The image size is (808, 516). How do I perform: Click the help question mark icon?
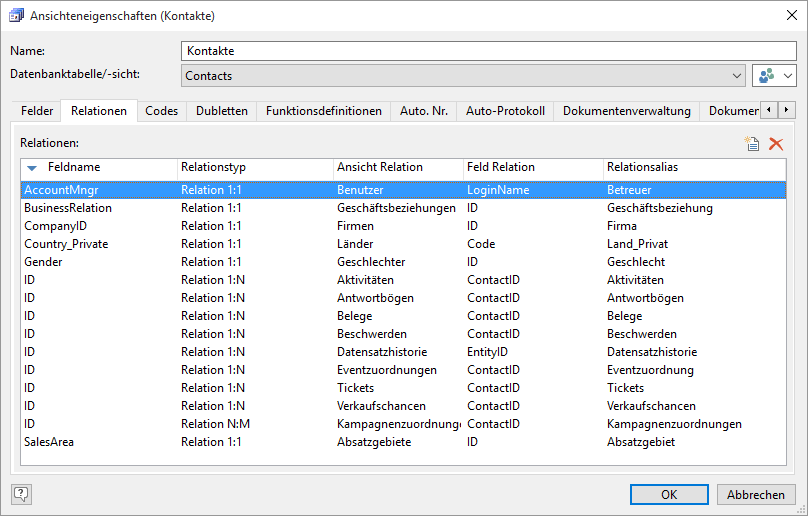click(x=21, y=493)
